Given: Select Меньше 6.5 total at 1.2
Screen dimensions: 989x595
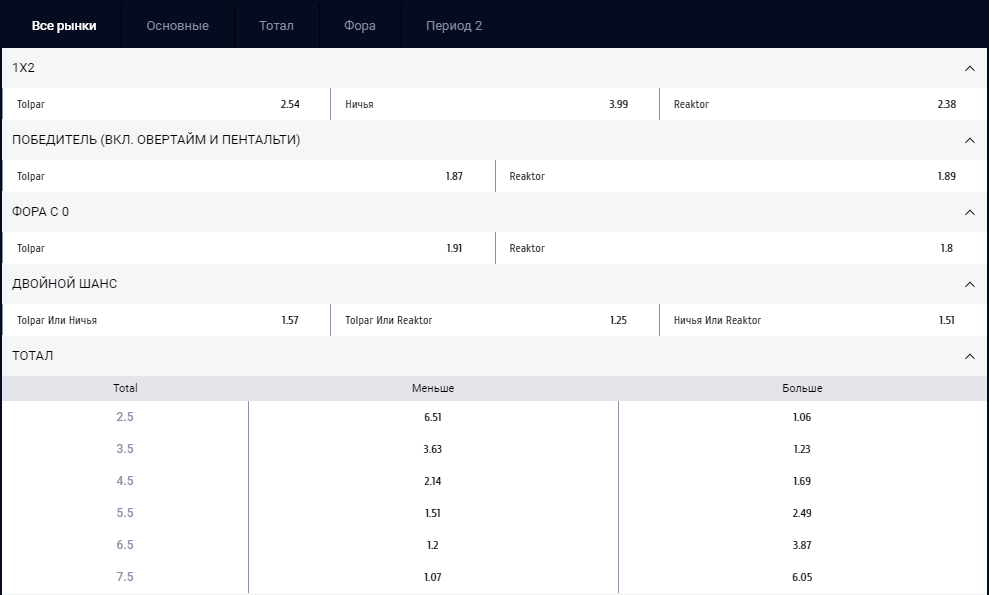Looking at the screenshot, I should 433,545.
